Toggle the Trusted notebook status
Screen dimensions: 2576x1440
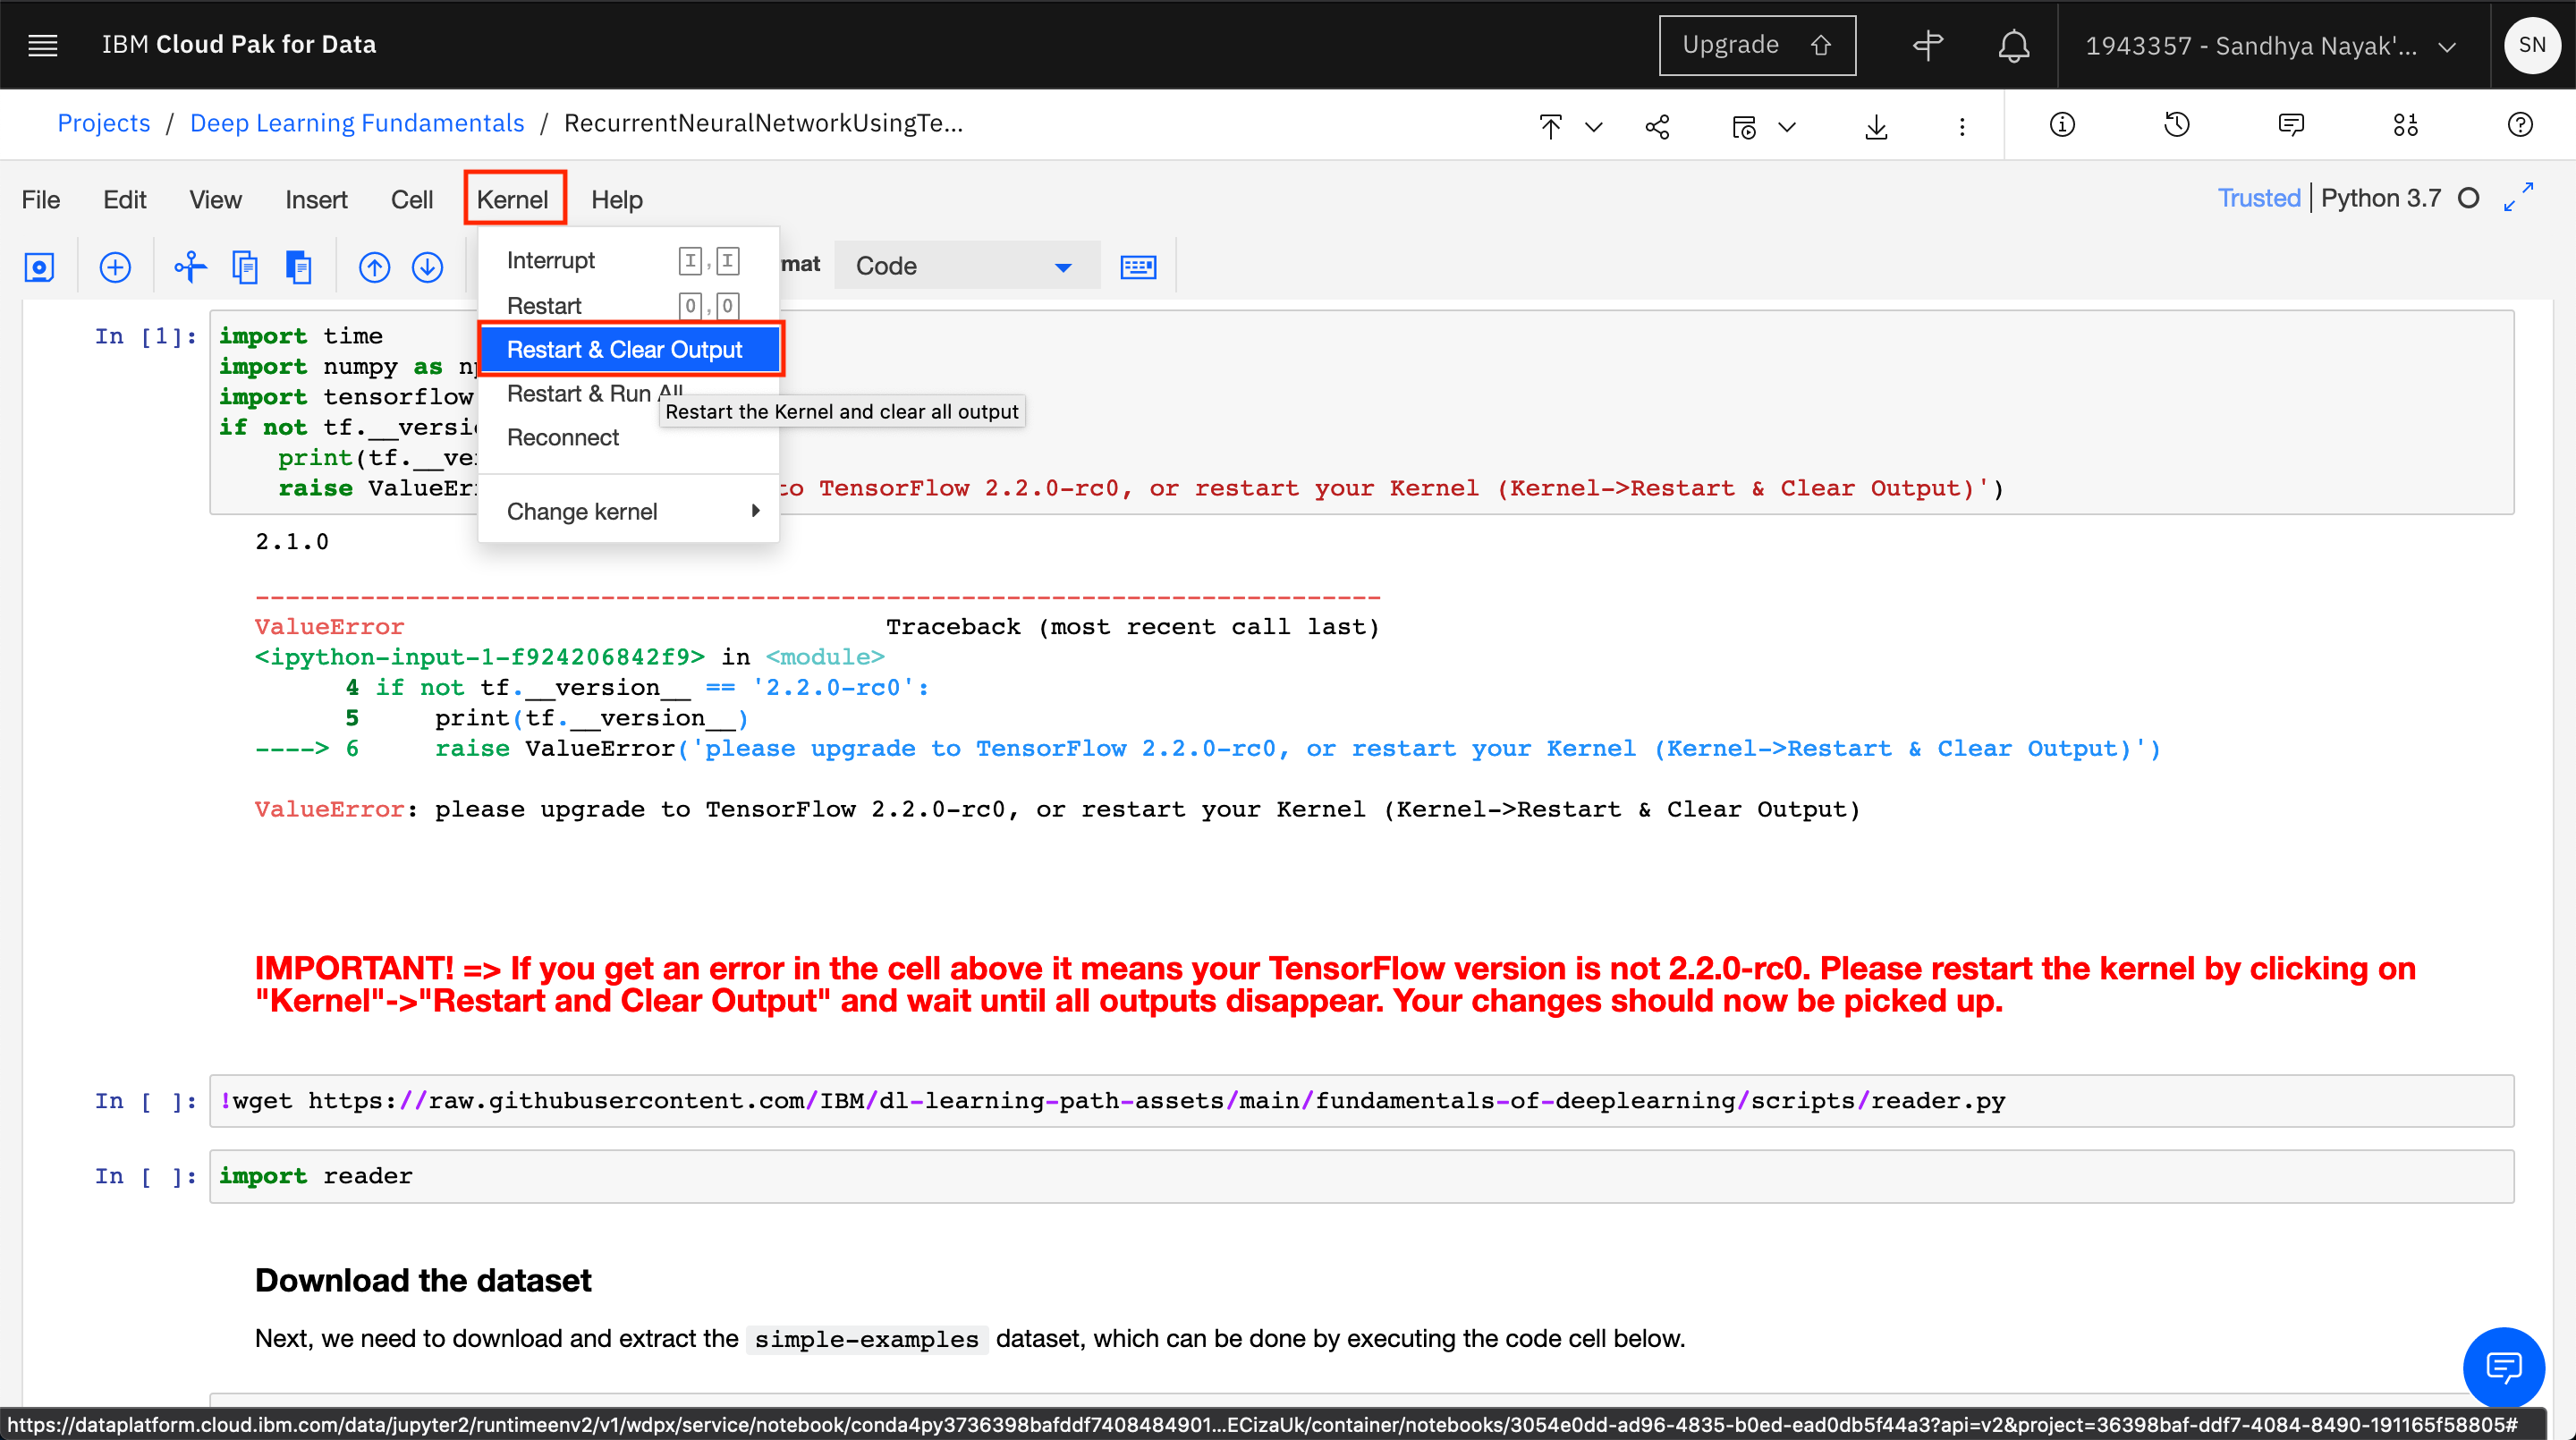click(2258, 198)
